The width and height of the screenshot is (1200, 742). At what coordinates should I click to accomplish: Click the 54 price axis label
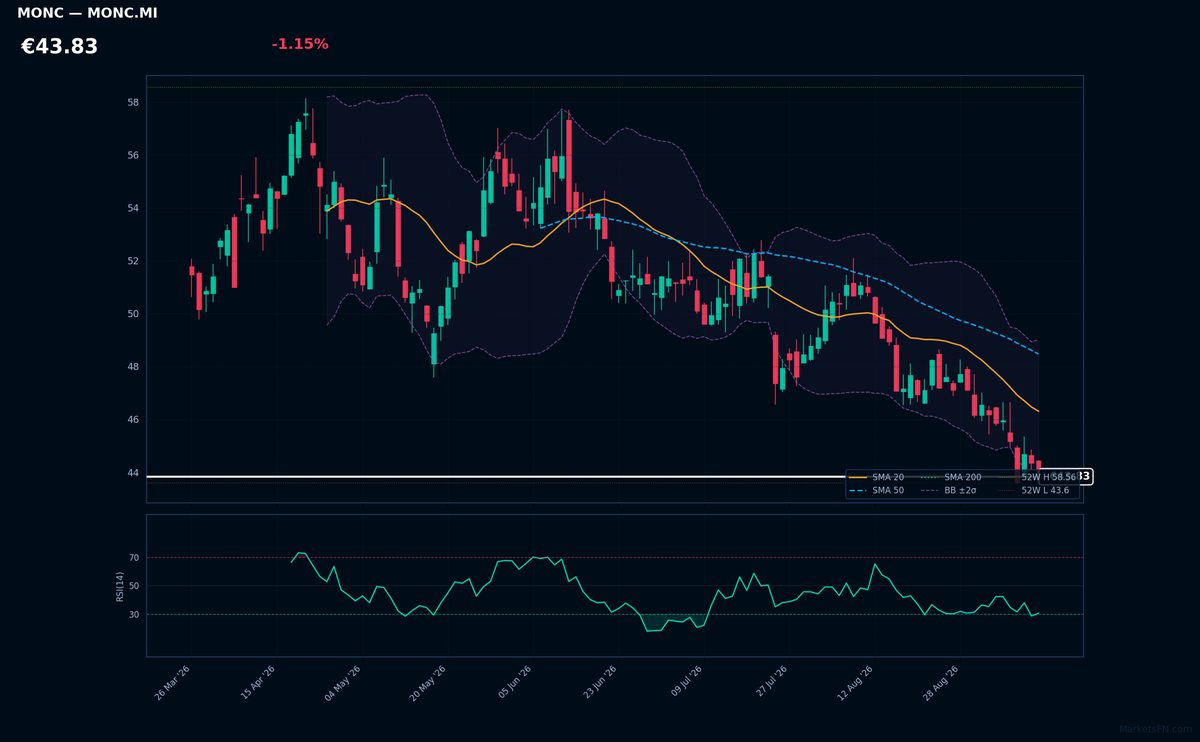tap(133, 209)
